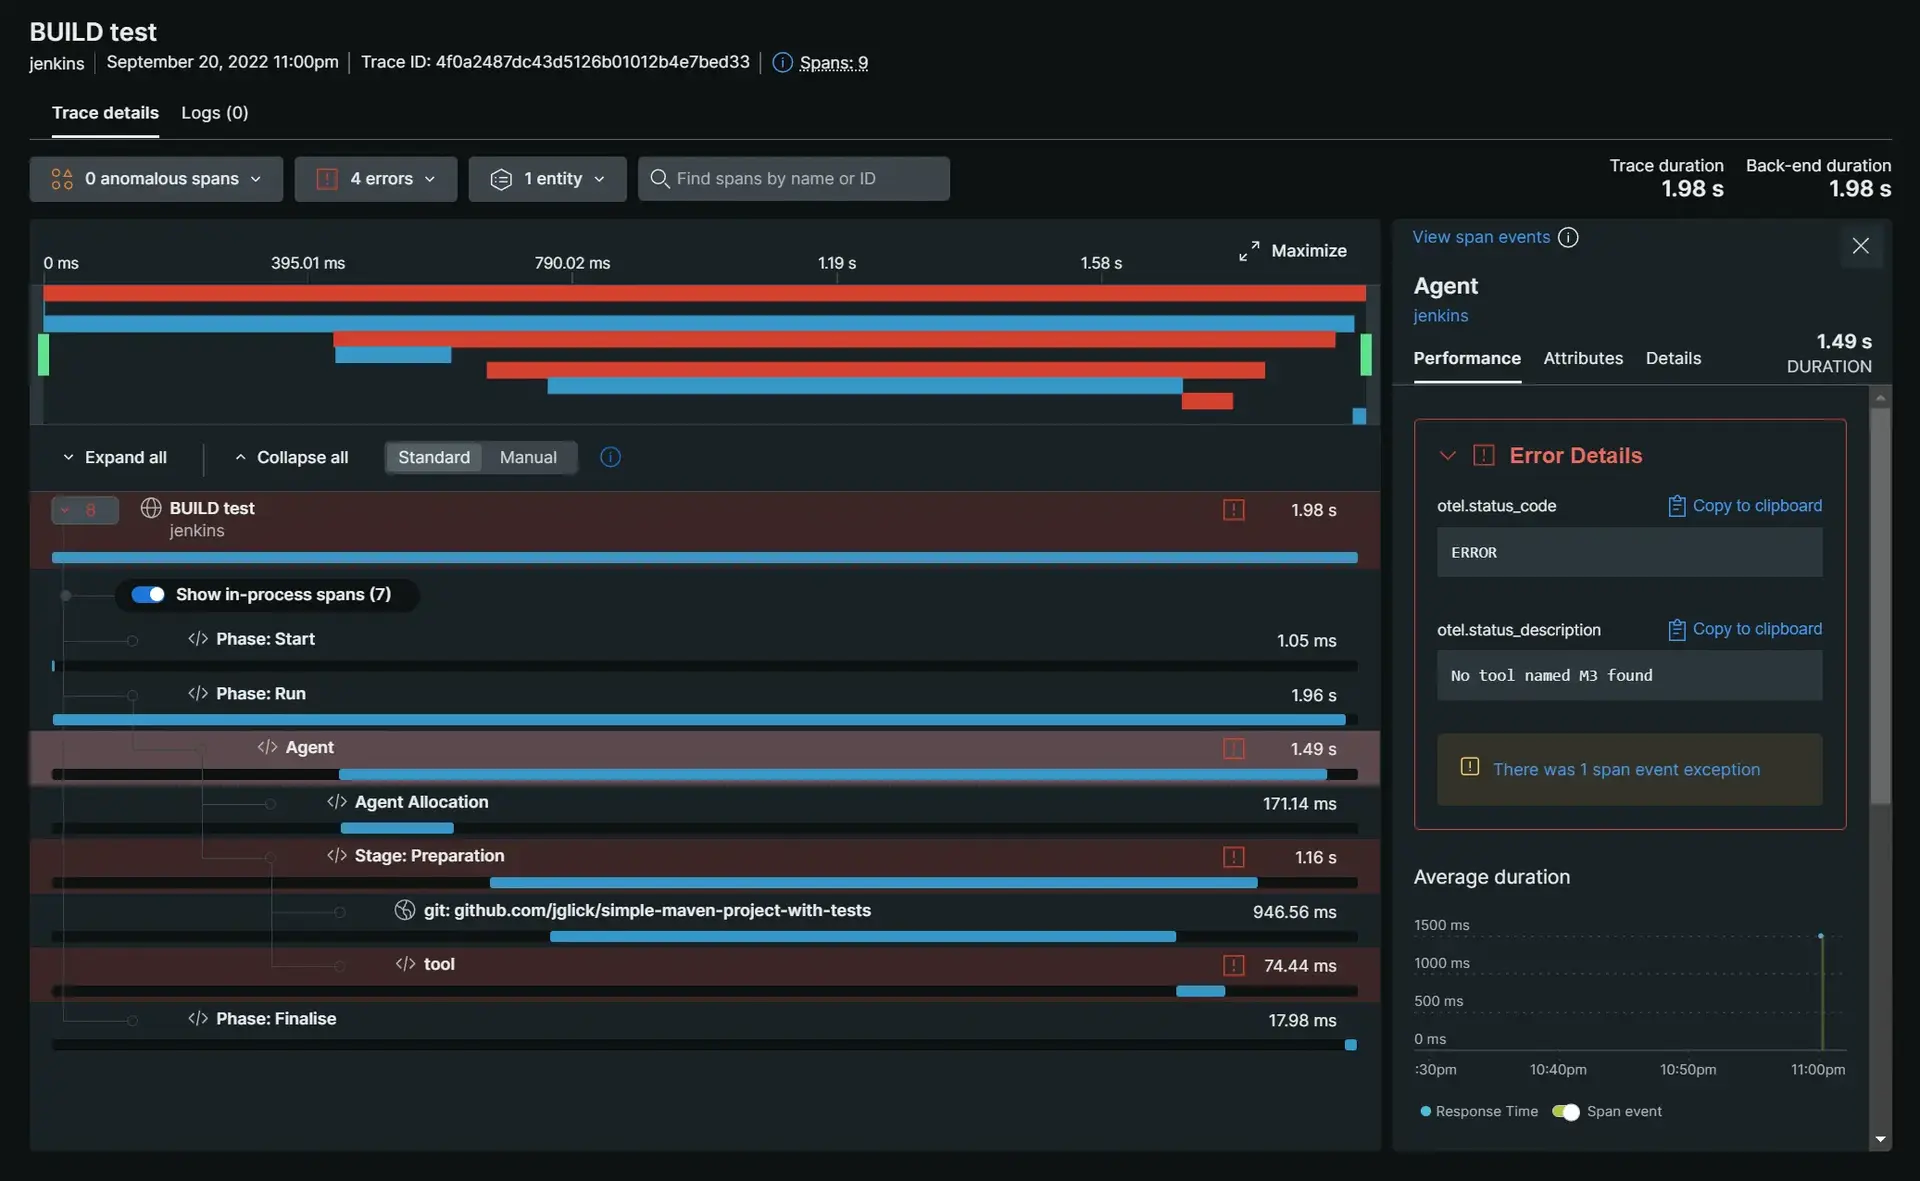1920x1181 pixels.
Task: Click the span event exception warning icon
Action: click(x=1470, y=767)
